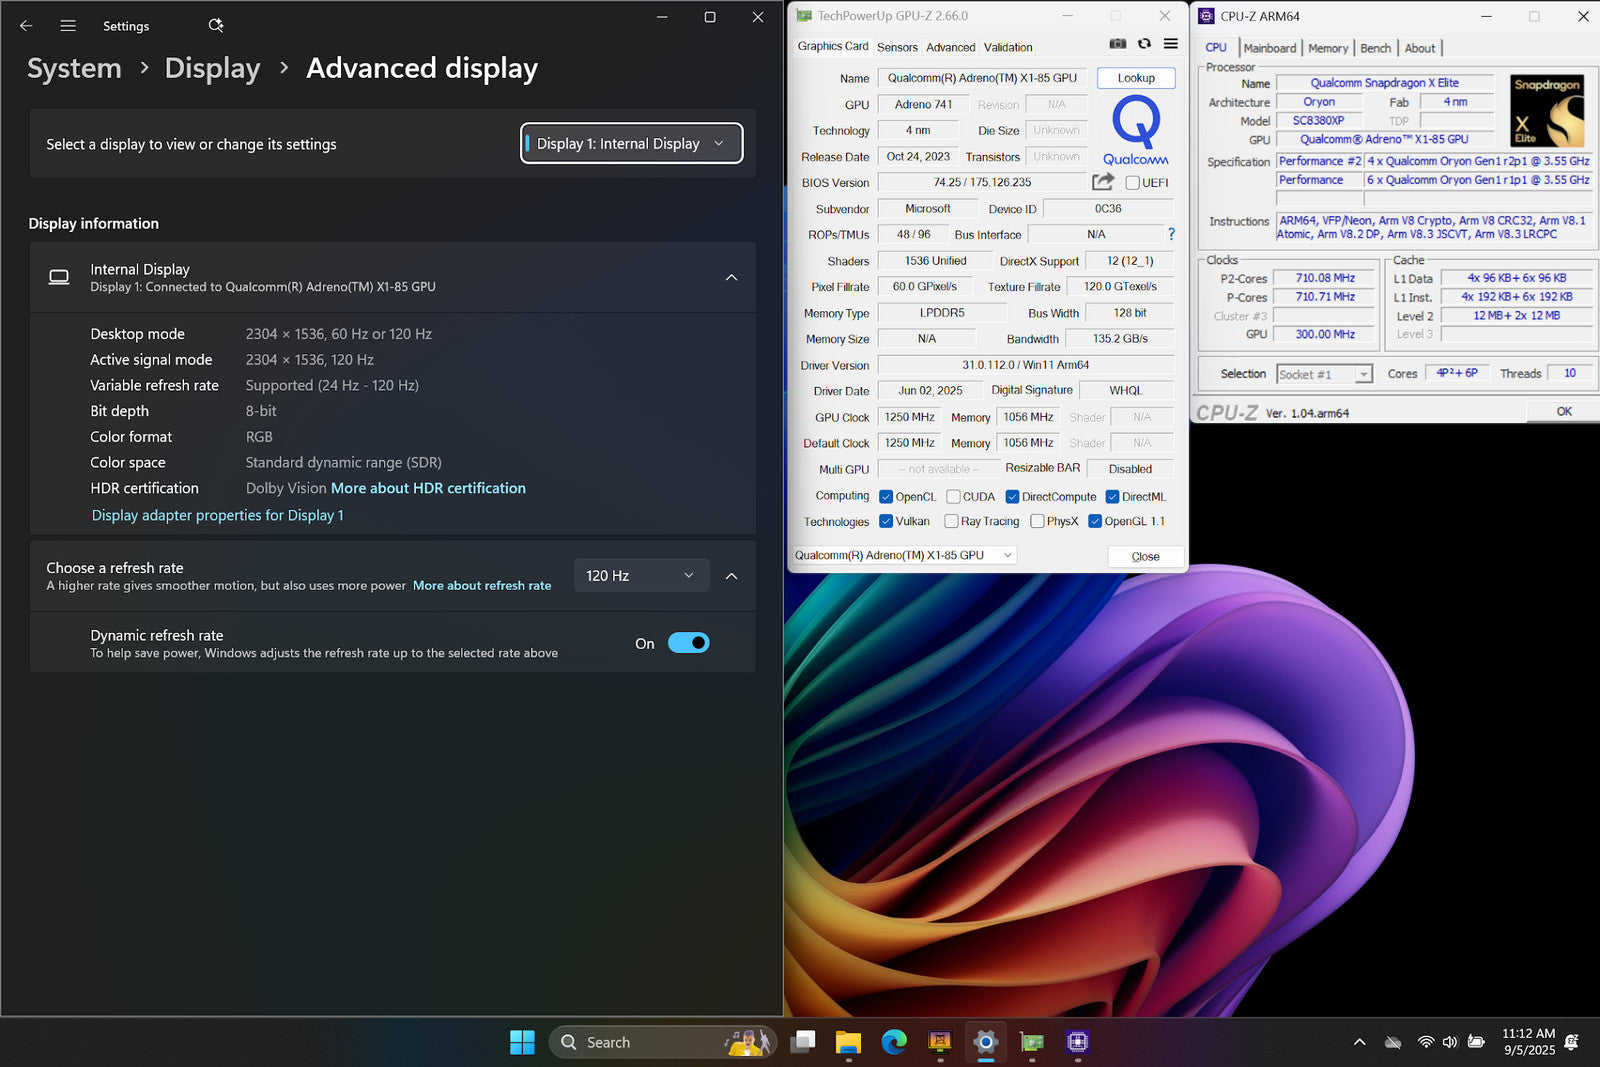This screenshot has width=1600, height=1067.
Task: Click the cloud sync tray icon
Action: click(1393, 1042)
